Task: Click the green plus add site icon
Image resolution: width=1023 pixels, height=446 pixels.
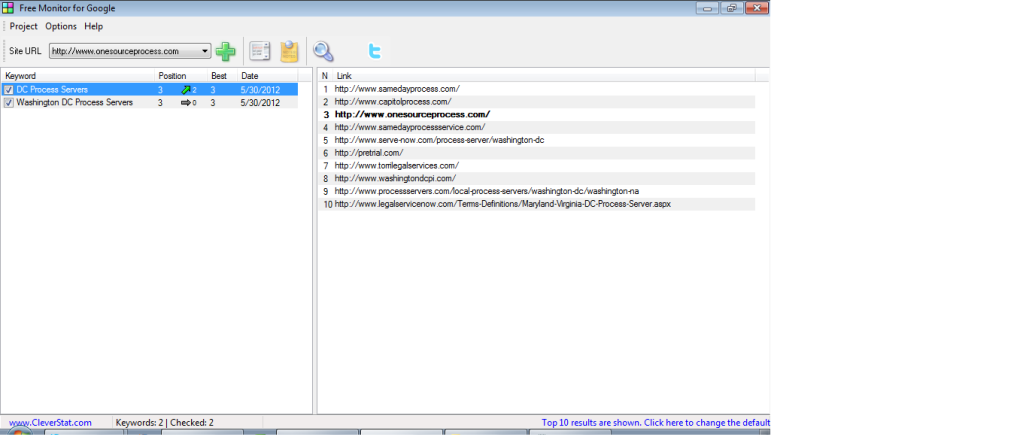Action: [x=226, y=52]
